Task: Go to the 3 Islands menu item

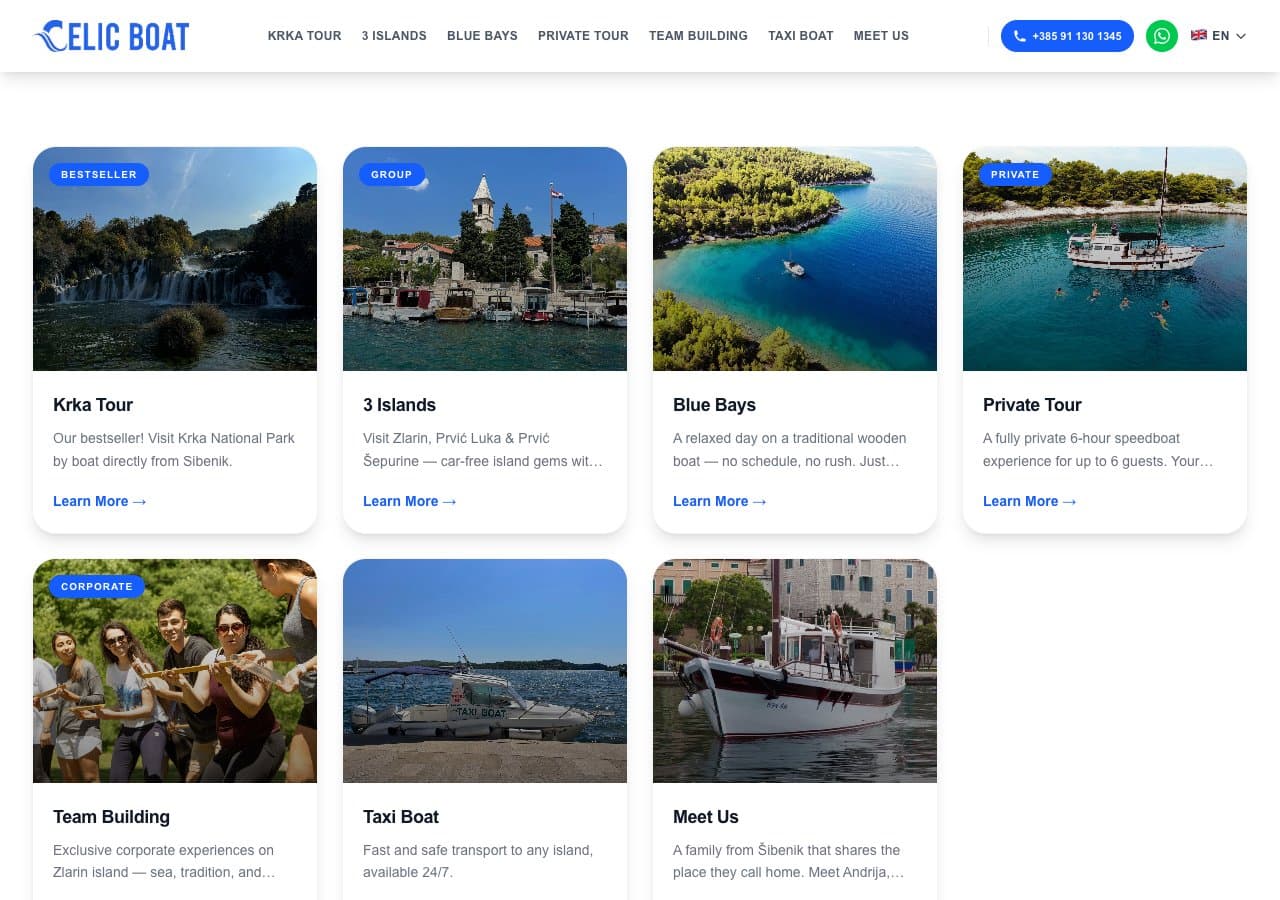Action: click(394, 36)
